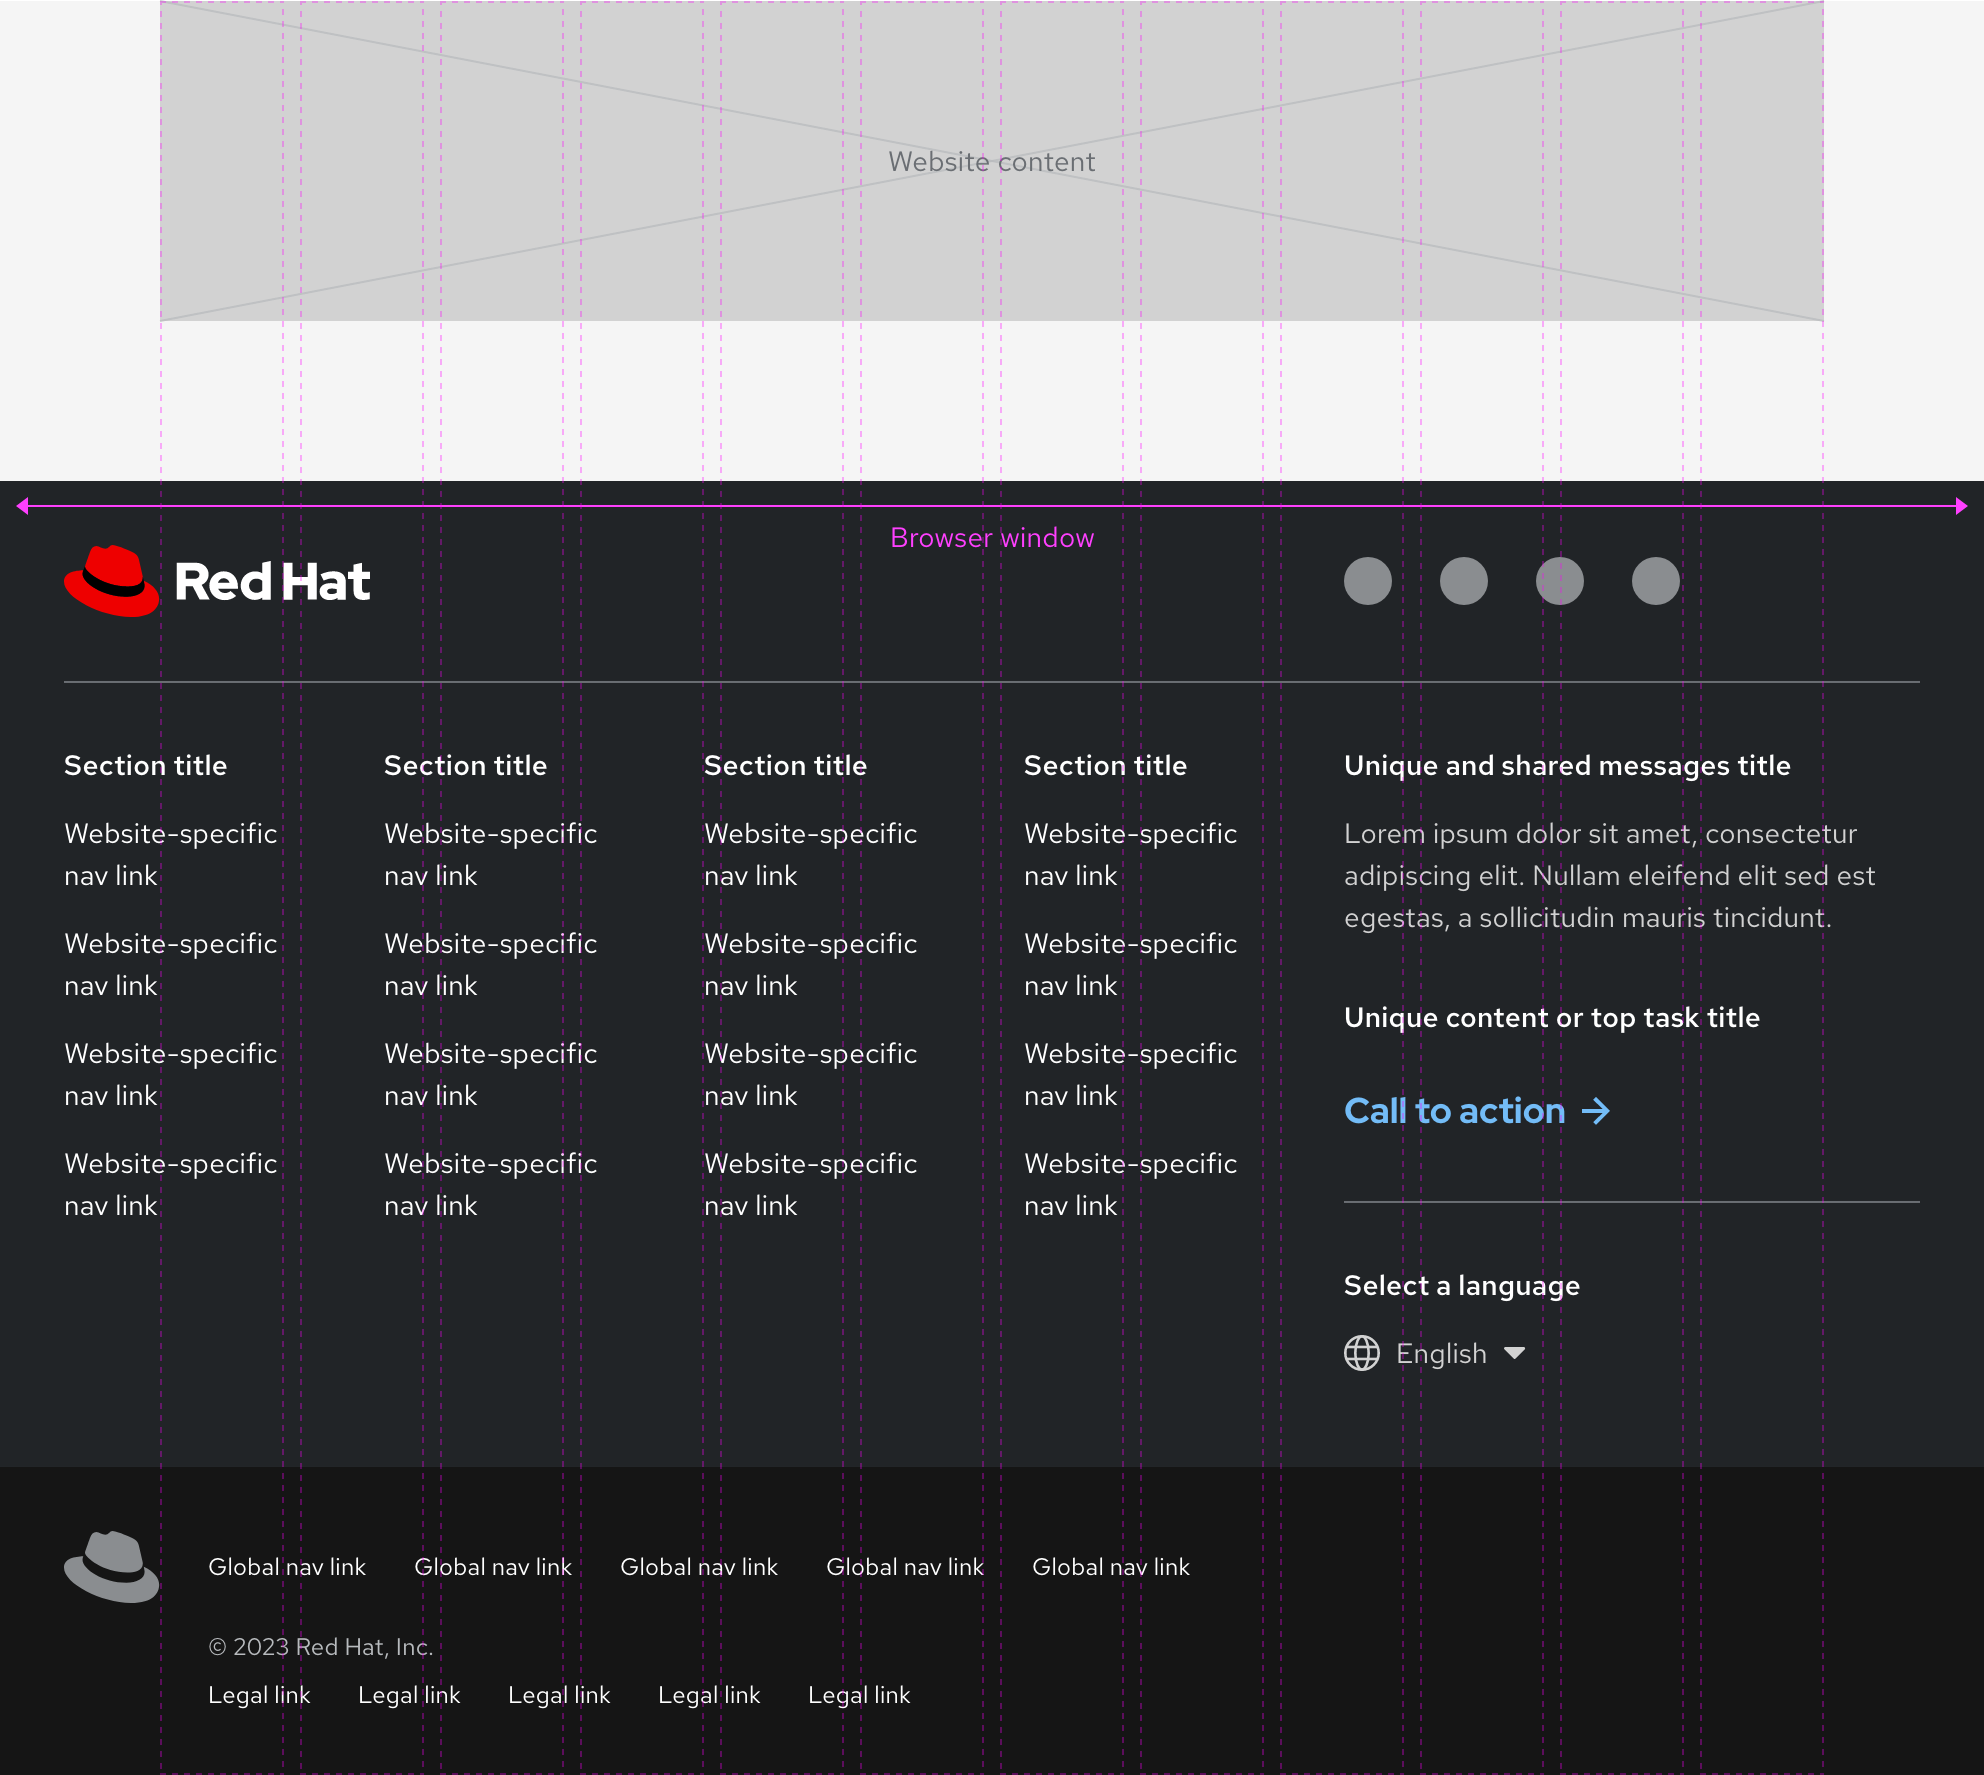Open the first Global nav link
The width and height of the screenshot is (1984, 1775).
(x=287, y=1567)
